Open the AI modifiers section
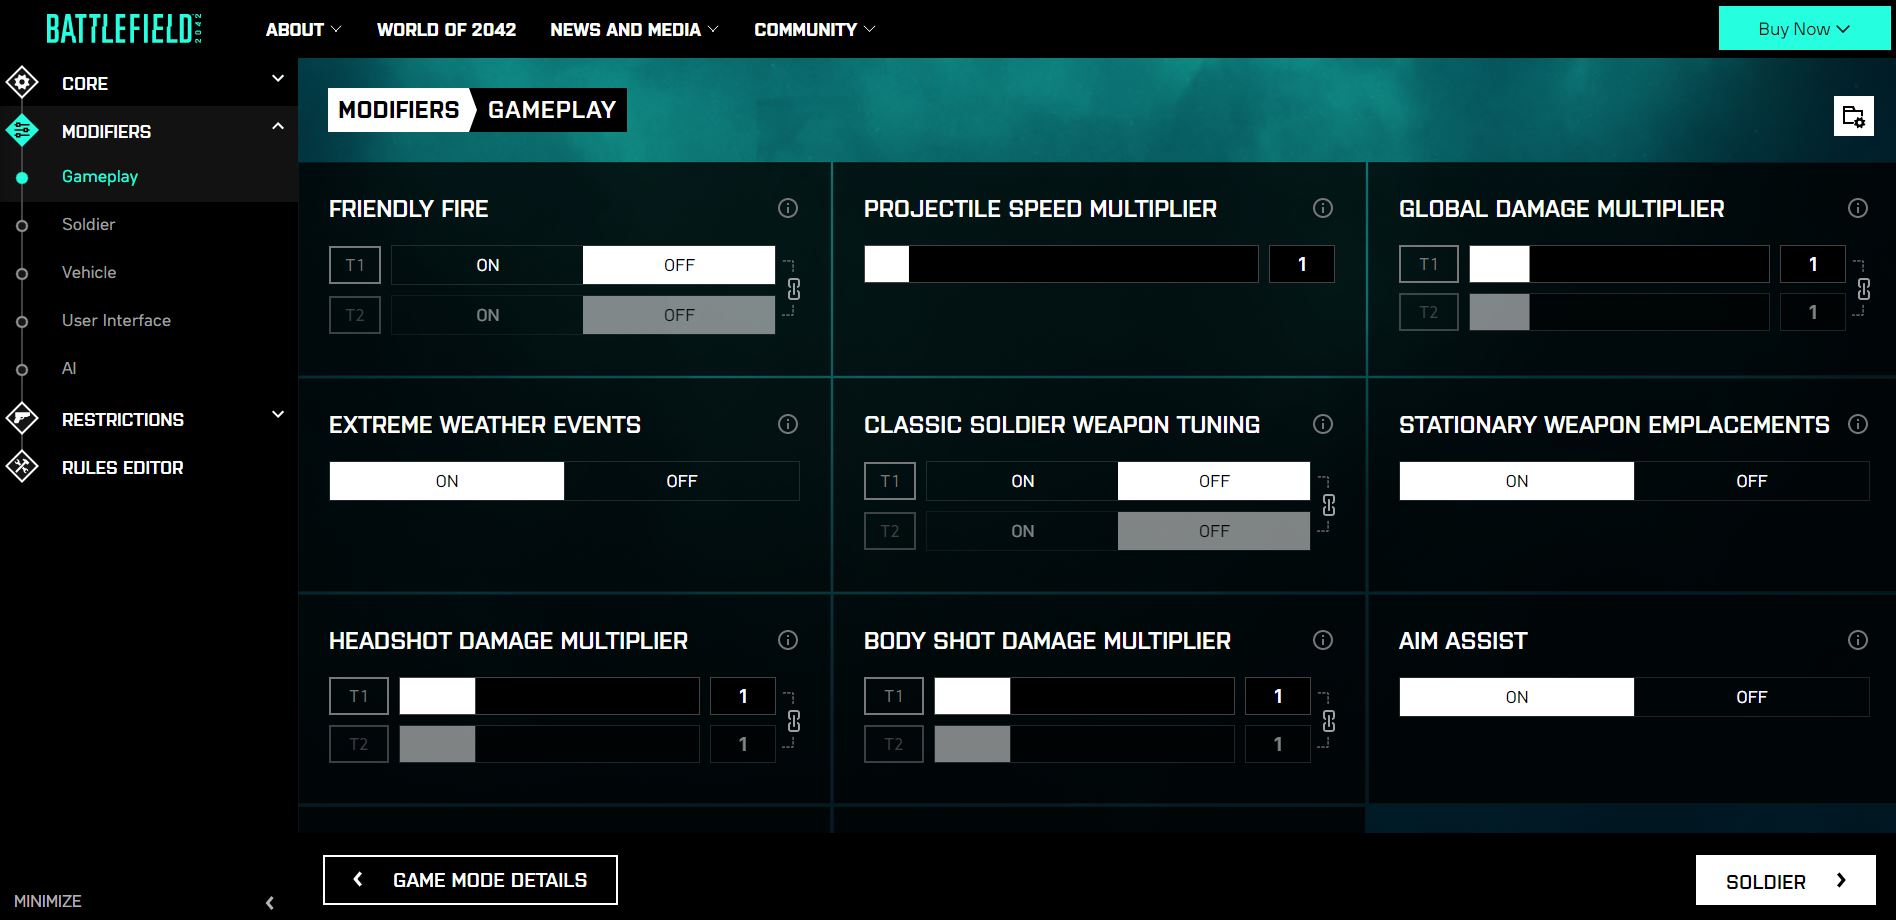 69,369
